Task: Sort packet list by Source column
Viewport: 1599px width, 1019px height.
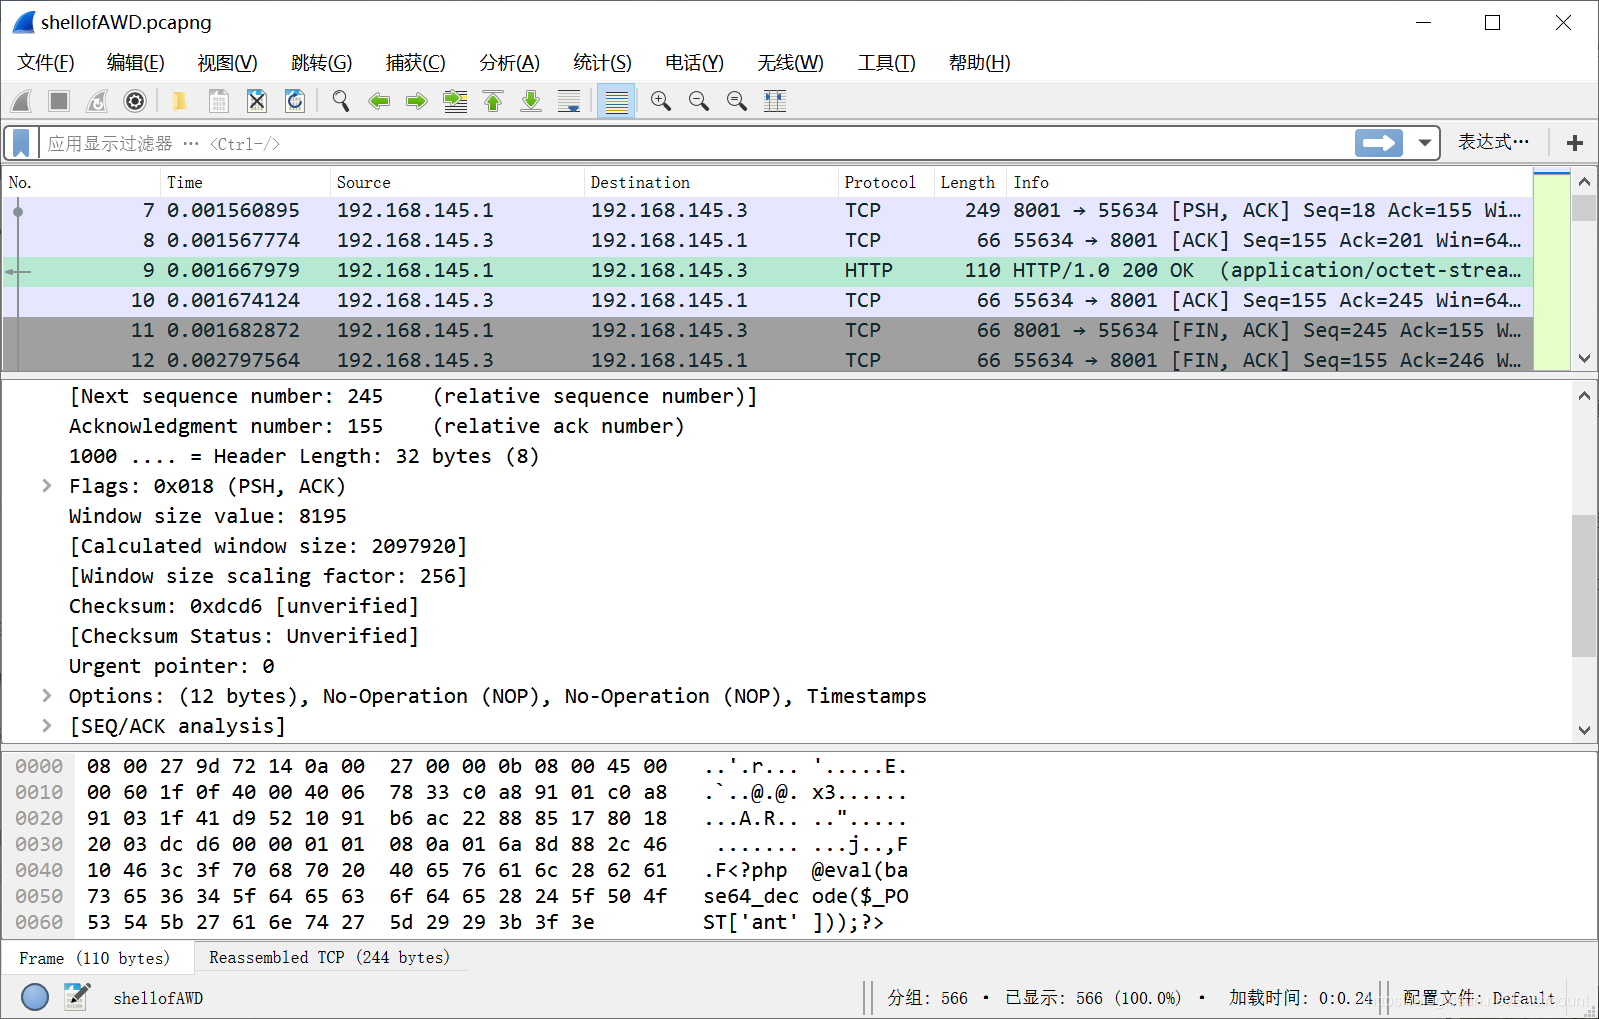Action: 458,182
